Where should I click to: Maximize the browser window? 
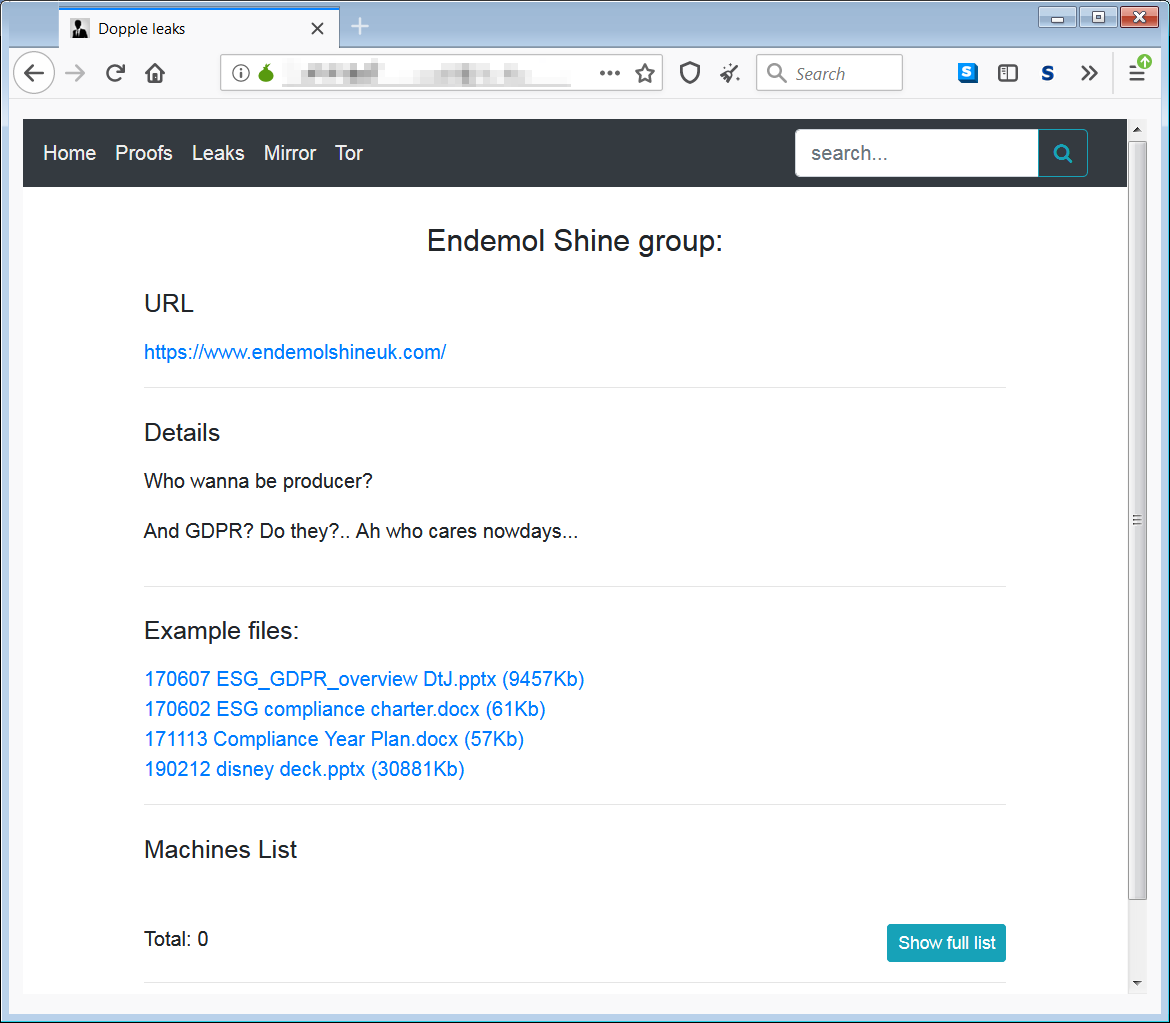pyautogui.click(x=1098, y=17)
